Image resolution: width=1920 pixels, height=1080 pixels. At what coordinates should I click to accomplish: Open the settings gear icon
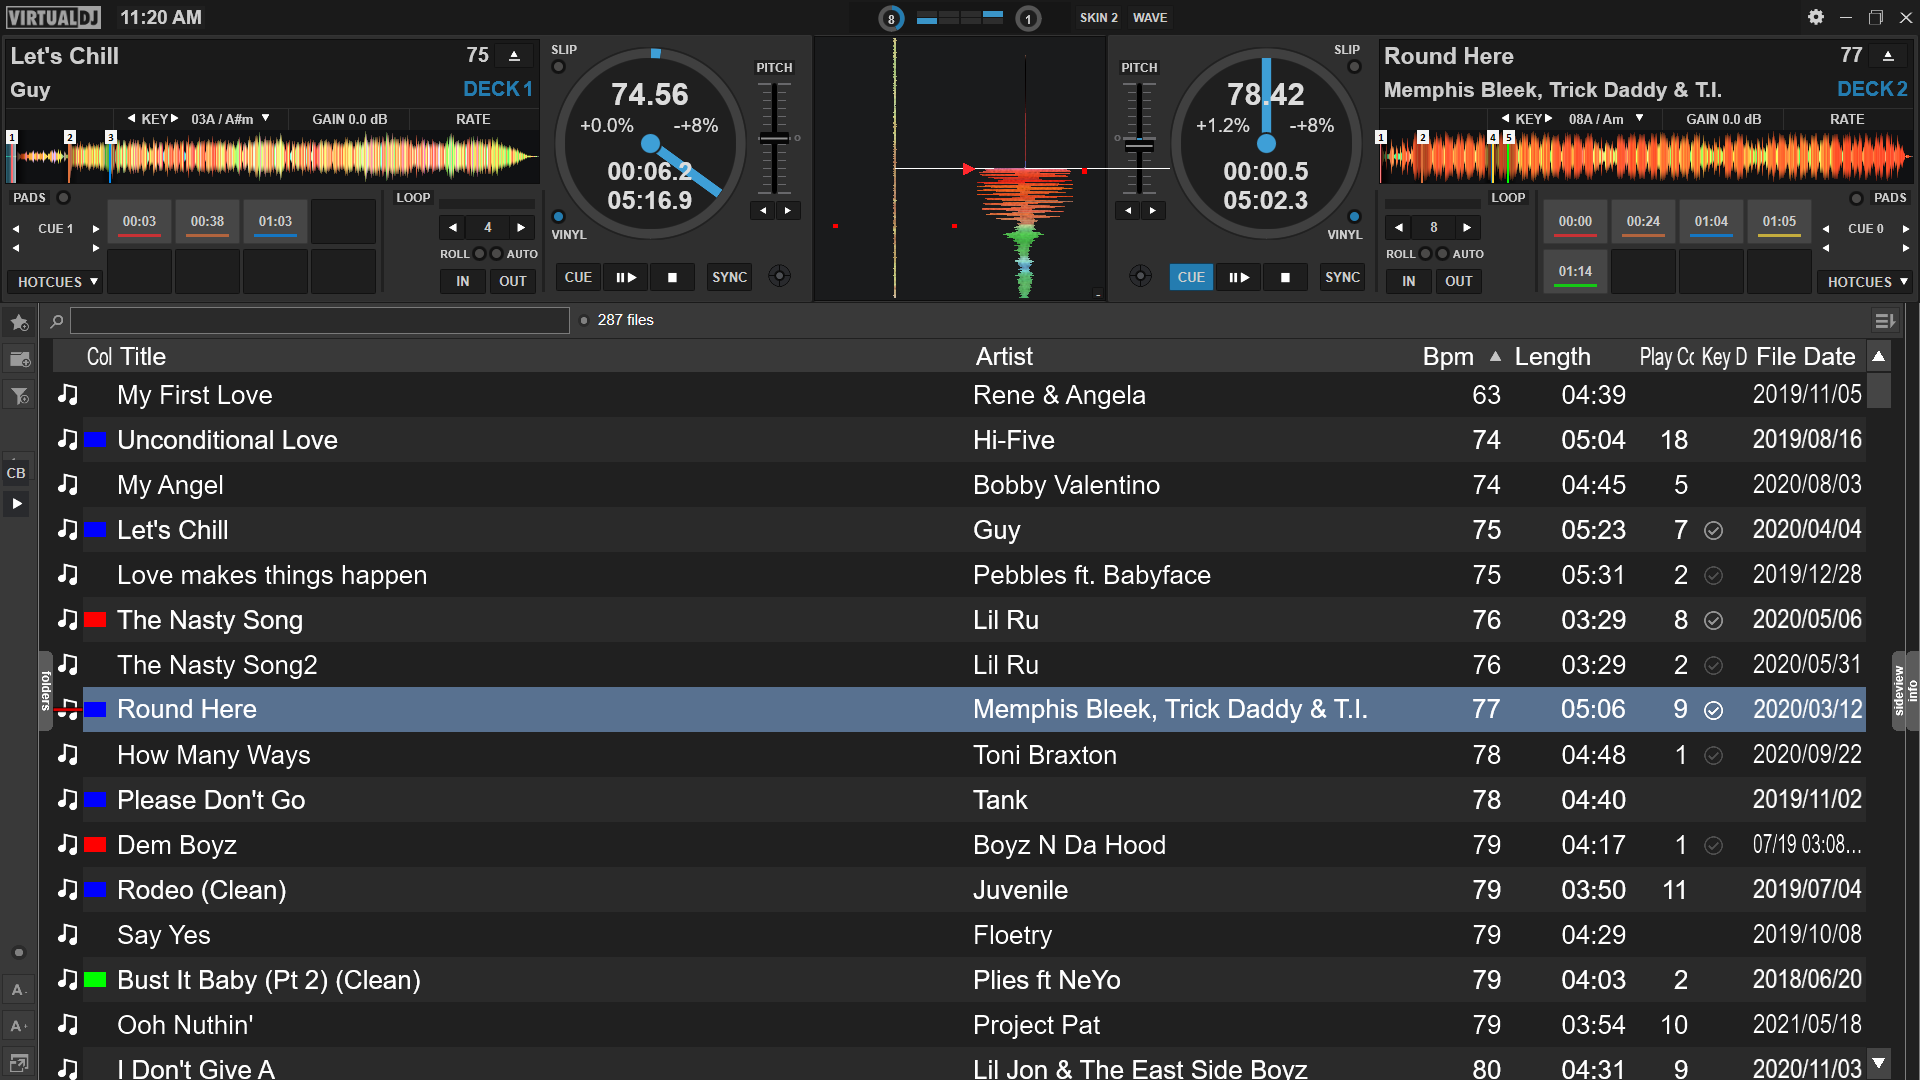1816,17
